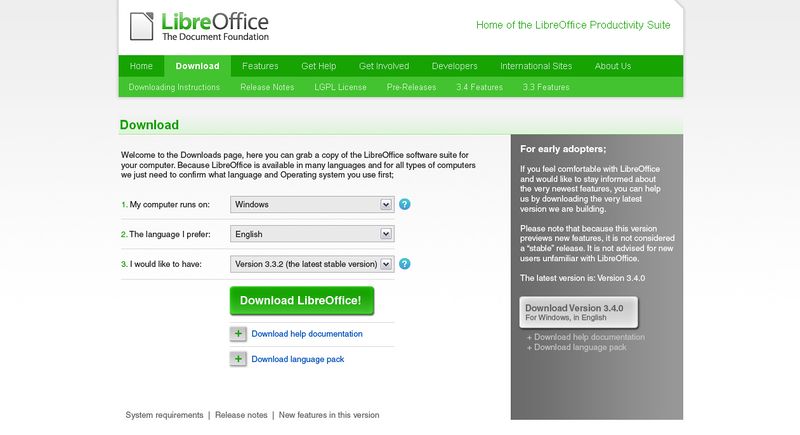This screenshot has height=435, width=800.
Task: Open the Release notes footer link
Action: (241, 415)
